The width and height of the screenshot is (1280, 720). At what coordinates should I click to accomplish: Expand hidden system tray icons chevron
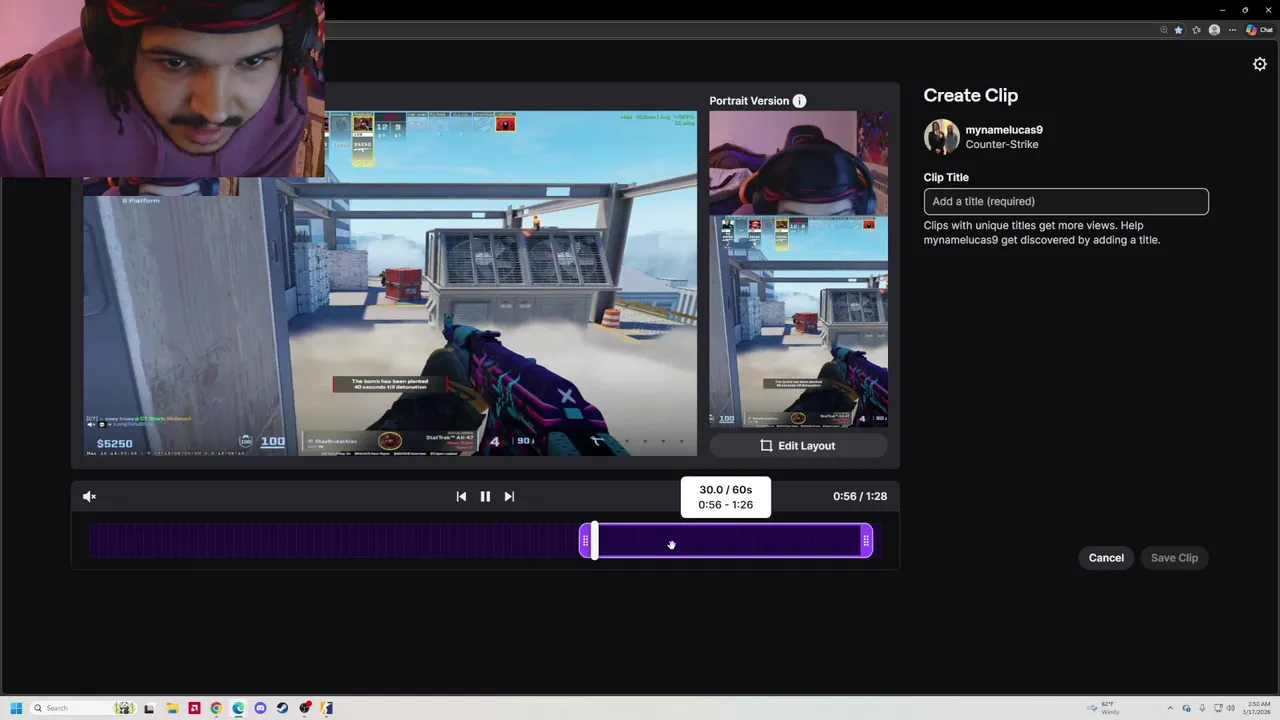tap(1170, 708)
